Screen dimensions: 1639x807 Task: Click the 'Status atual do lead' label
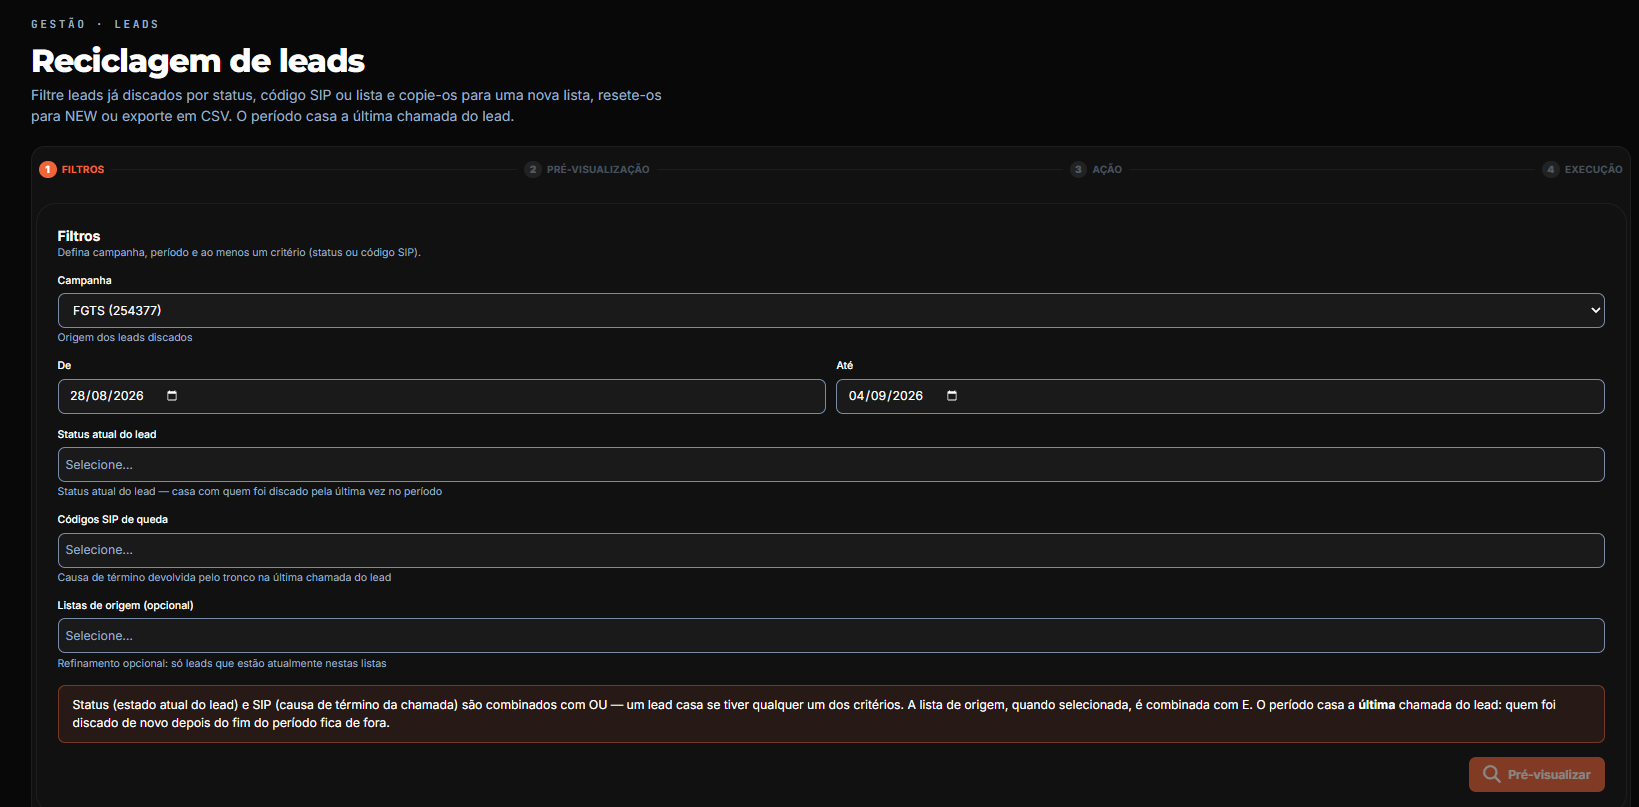[x=107, y=434]
